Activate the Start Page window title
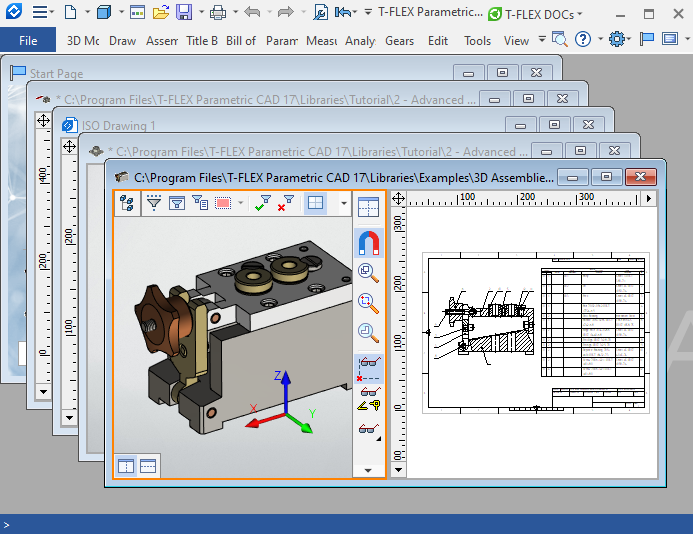The image size is (693, 534). 56,73
